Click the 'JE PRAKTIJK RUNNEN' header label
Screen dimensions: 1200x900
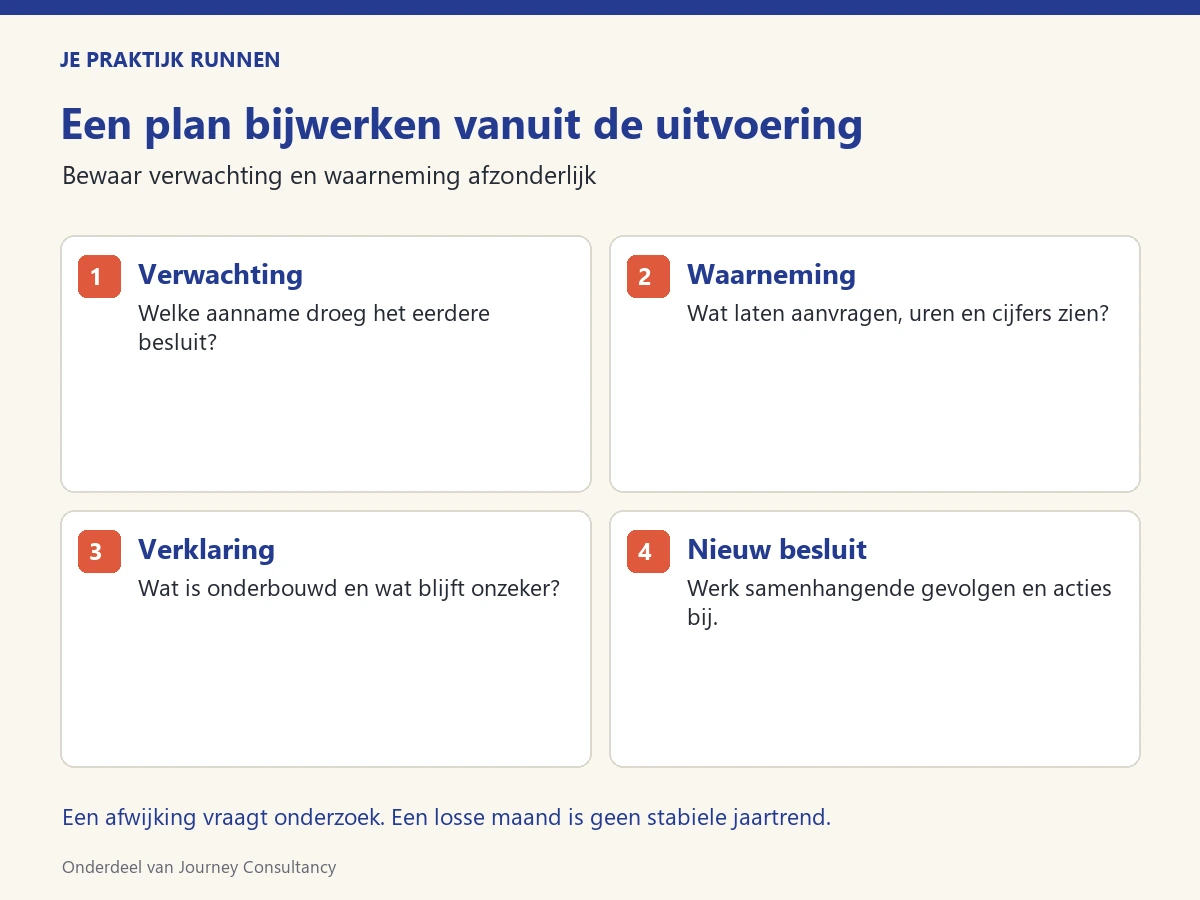coord(170,60)
